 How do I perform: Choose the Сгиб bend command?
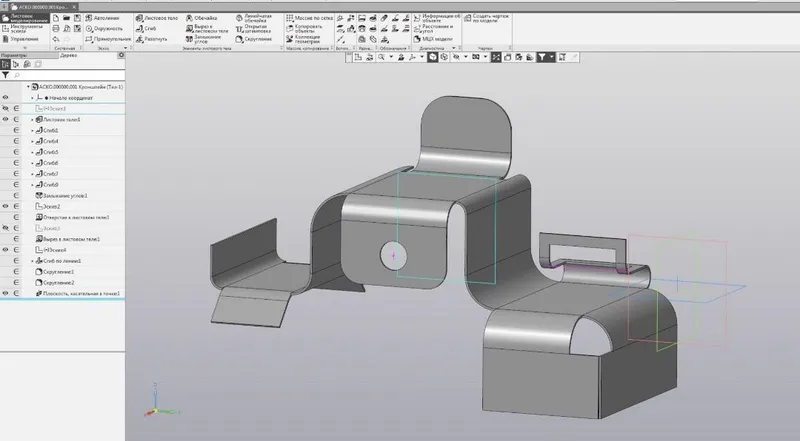pyautogui.click(x=146, y=29)
